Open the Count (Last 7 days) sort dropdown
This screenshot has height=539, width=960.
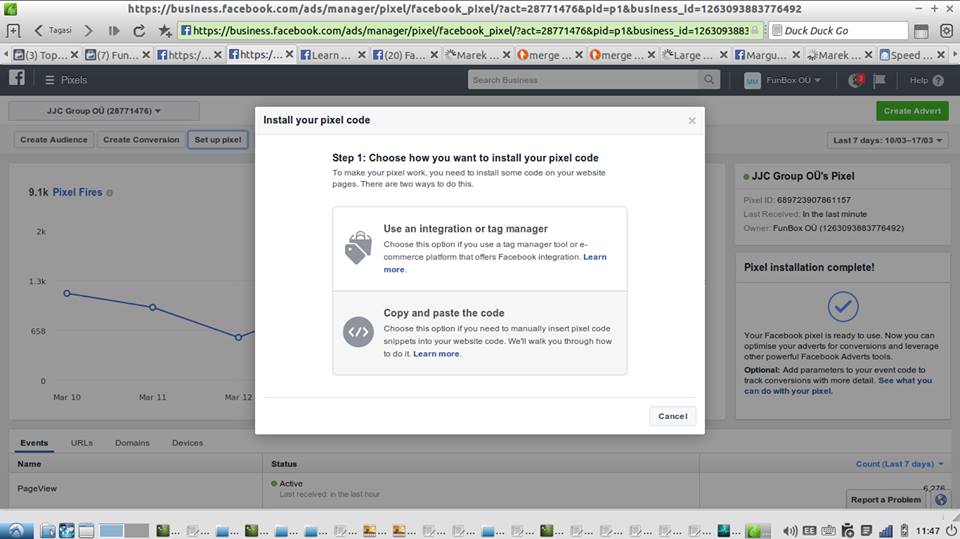899,464
